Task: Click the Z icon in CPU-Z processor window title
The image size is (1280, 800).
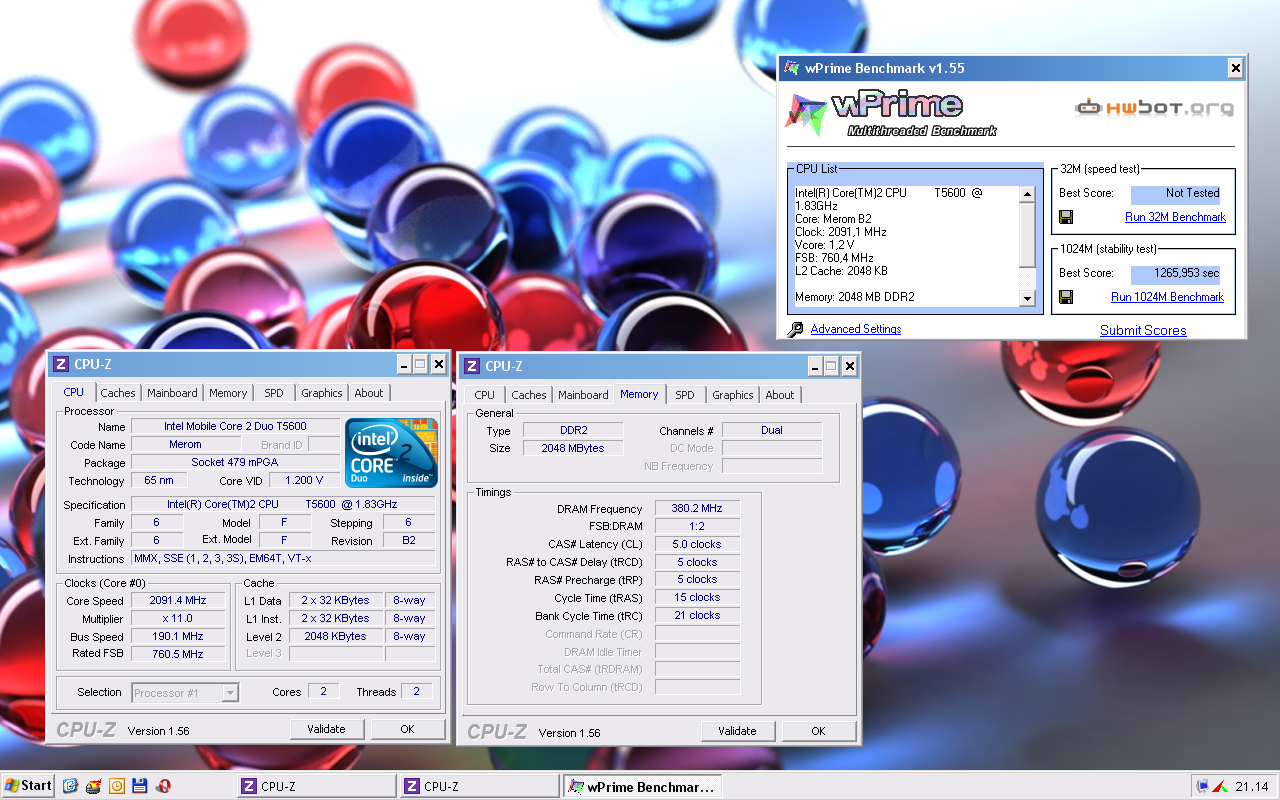Action: pyautogui.click(x=61, y=364)
